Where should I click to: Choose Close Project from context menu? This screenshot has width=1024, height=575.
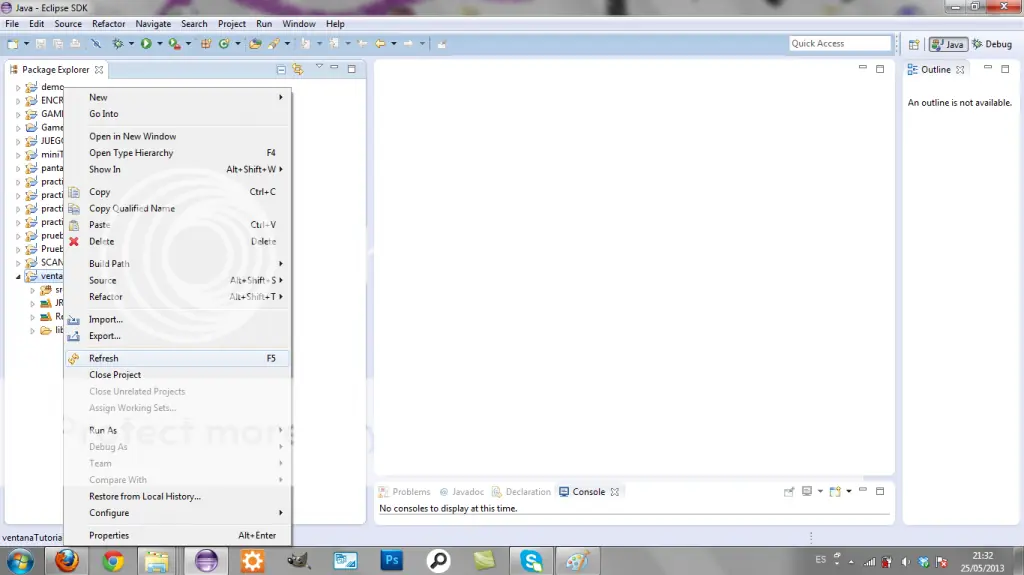tap(177, 375)
